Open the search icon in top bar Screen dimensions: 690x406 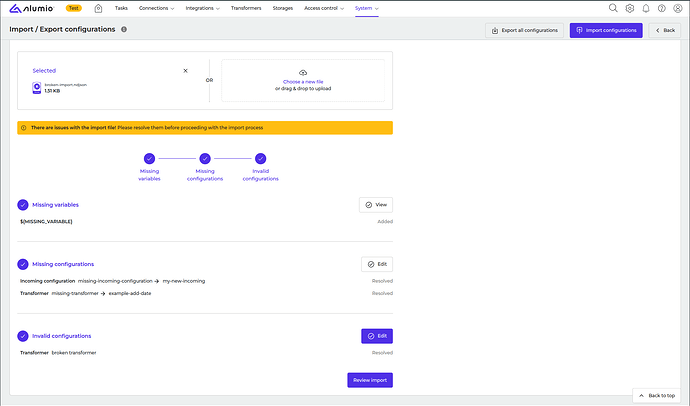point(613,8)
